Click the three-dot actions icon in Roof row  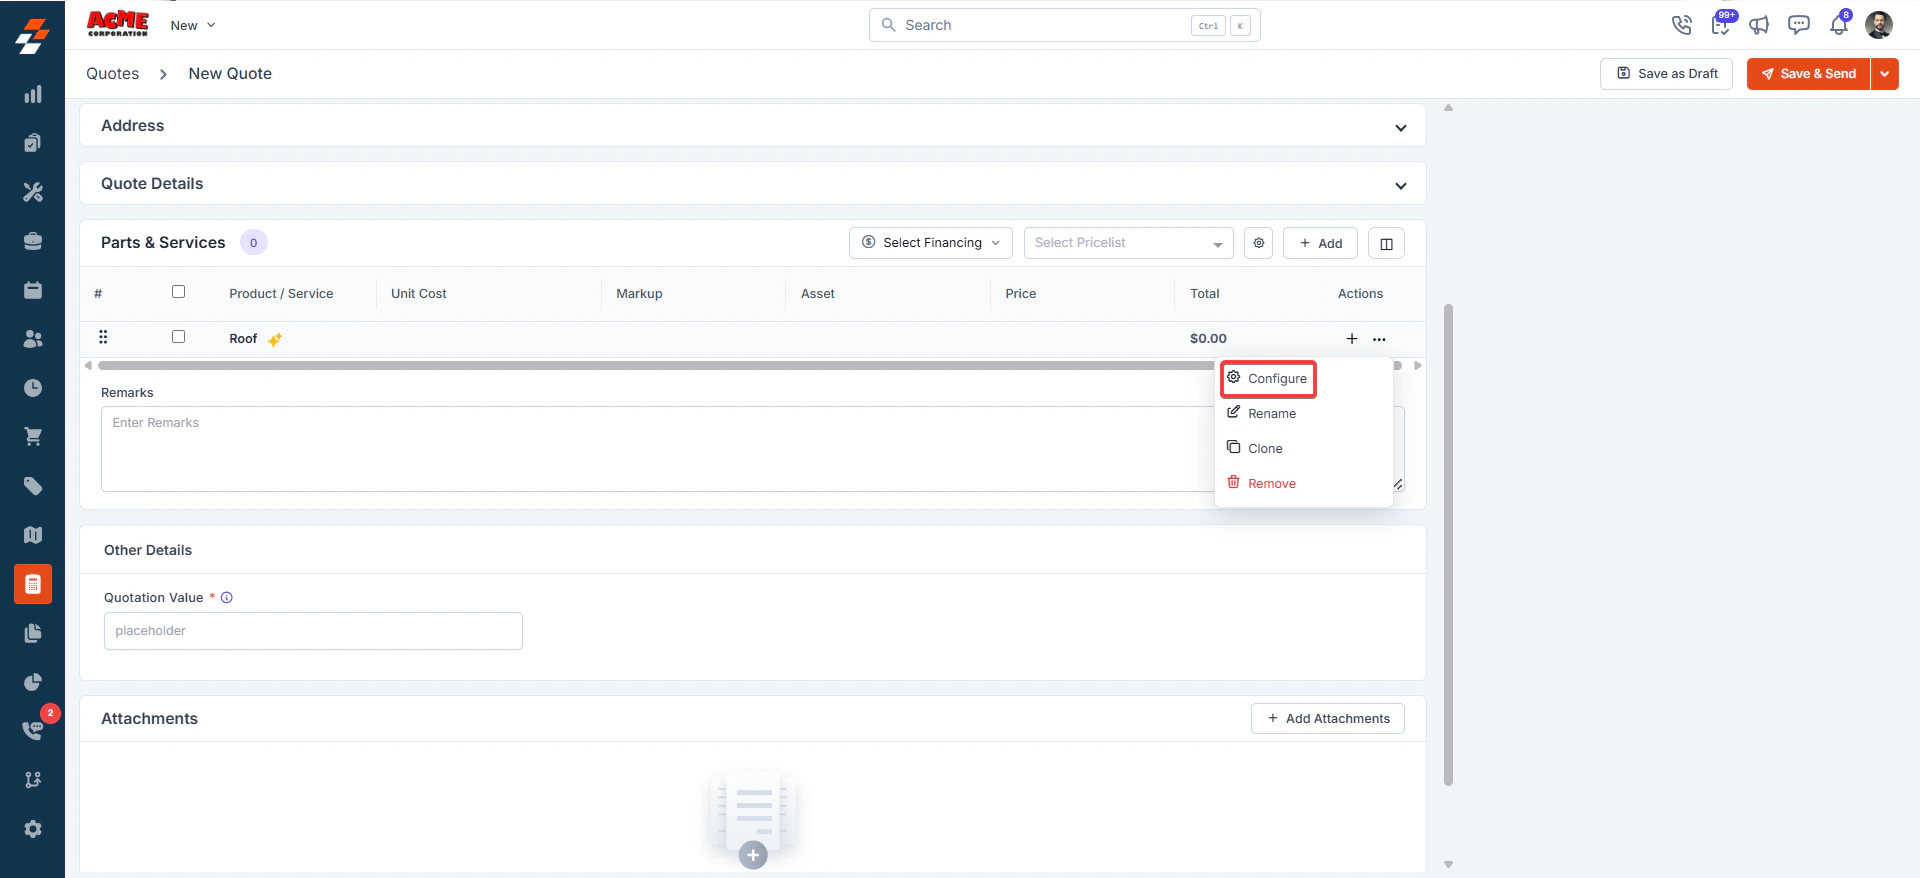[1380, 339]
